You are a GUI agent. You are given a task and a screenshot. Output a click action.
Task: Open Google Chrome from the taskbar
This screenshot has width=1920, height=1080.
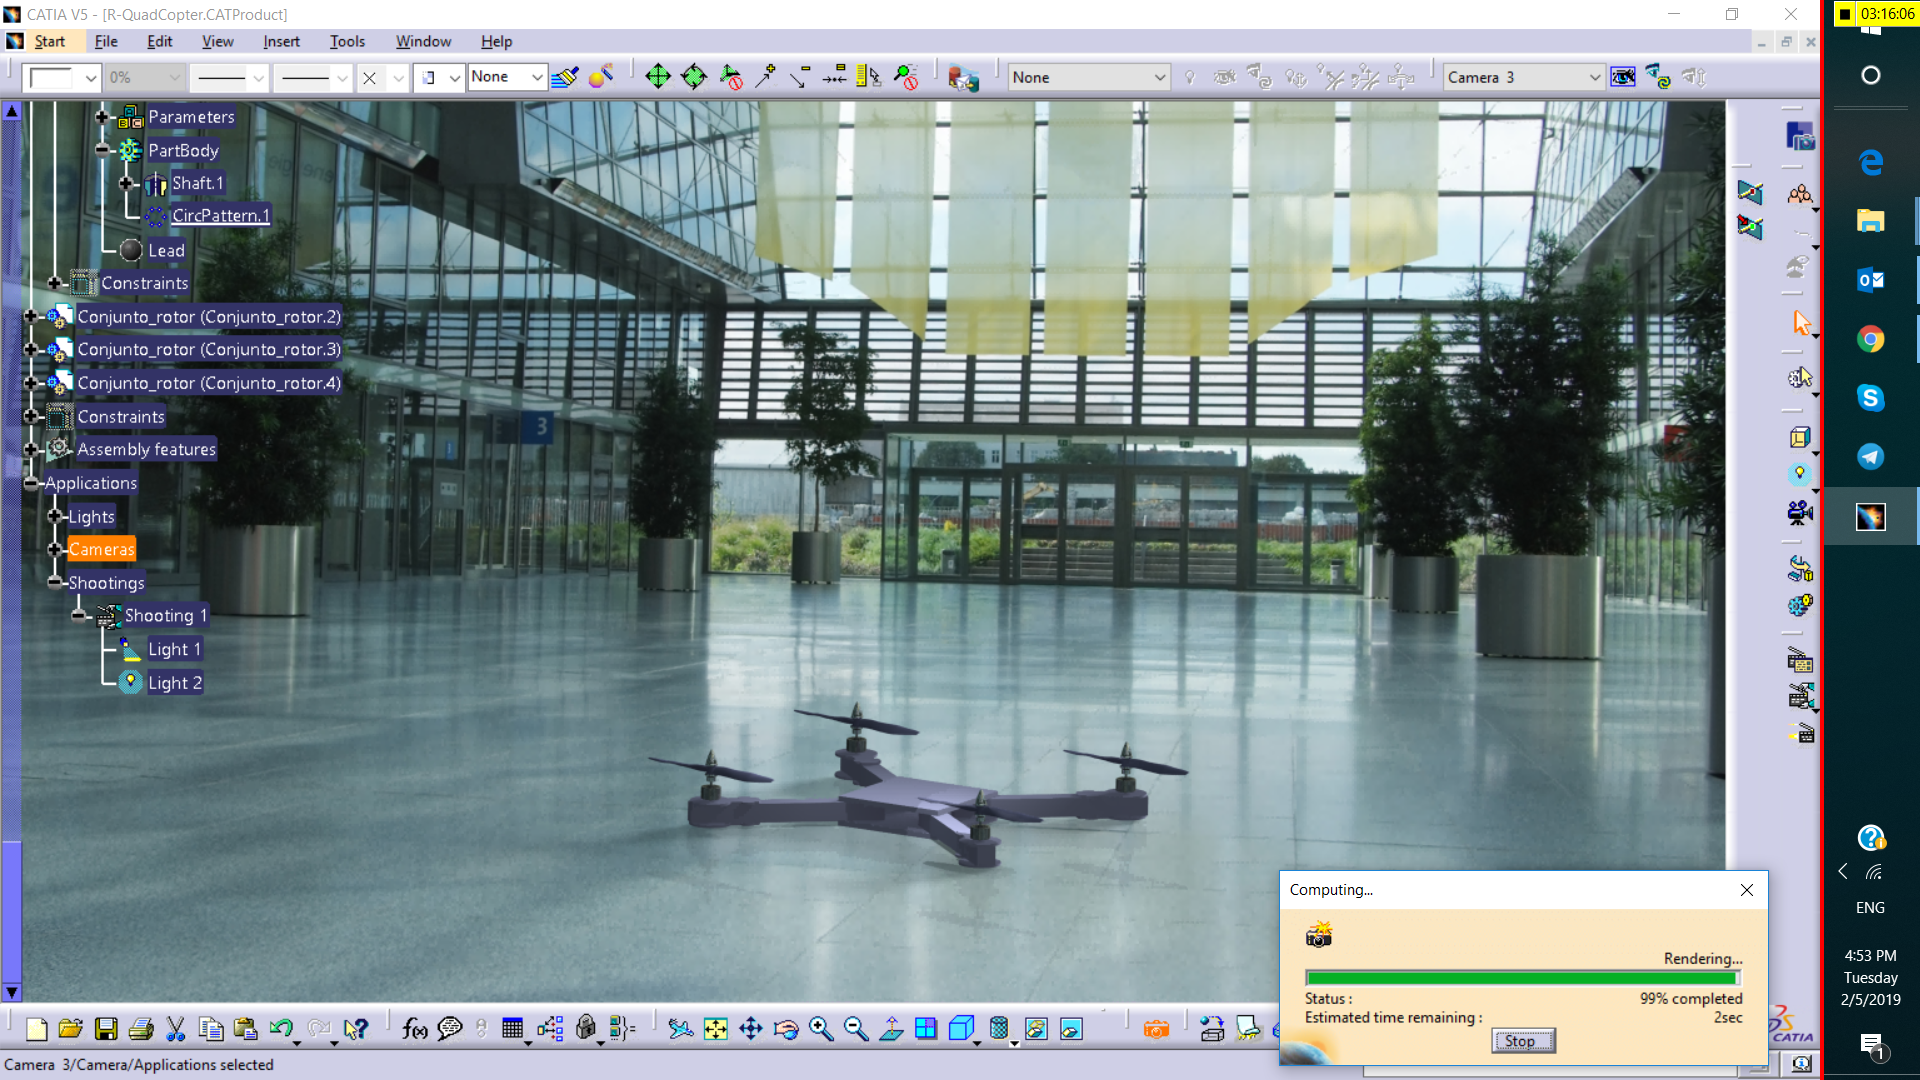click(x=1870, y=339)
